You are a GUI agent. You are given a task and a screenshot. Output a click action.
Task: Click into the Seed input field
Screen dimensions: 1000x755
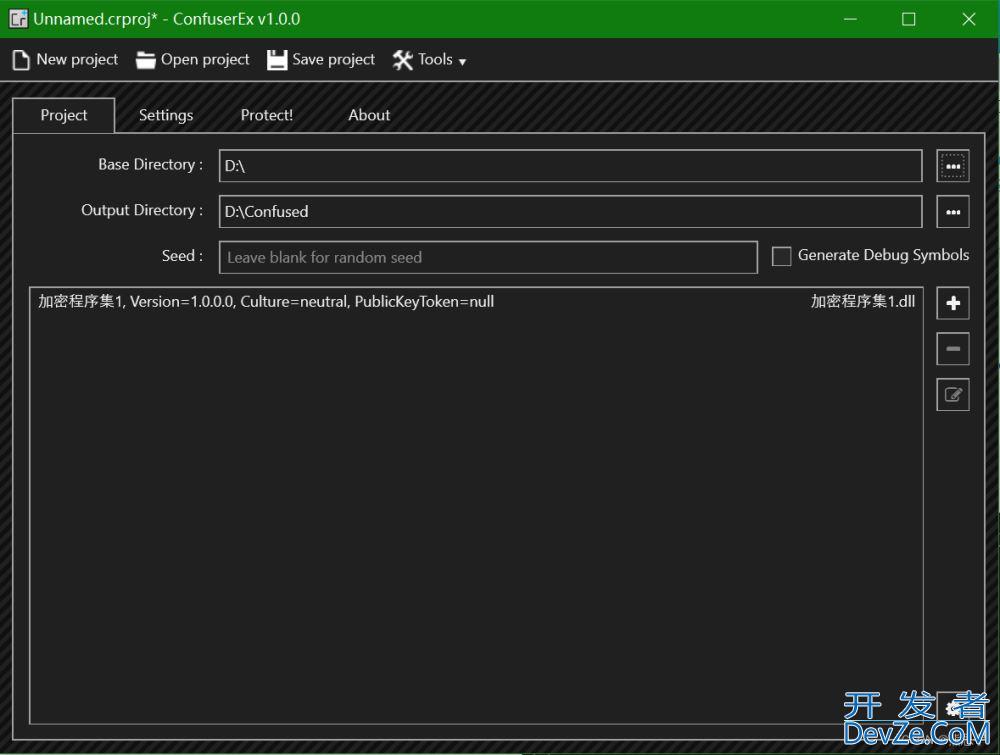[x=489, y=258]
